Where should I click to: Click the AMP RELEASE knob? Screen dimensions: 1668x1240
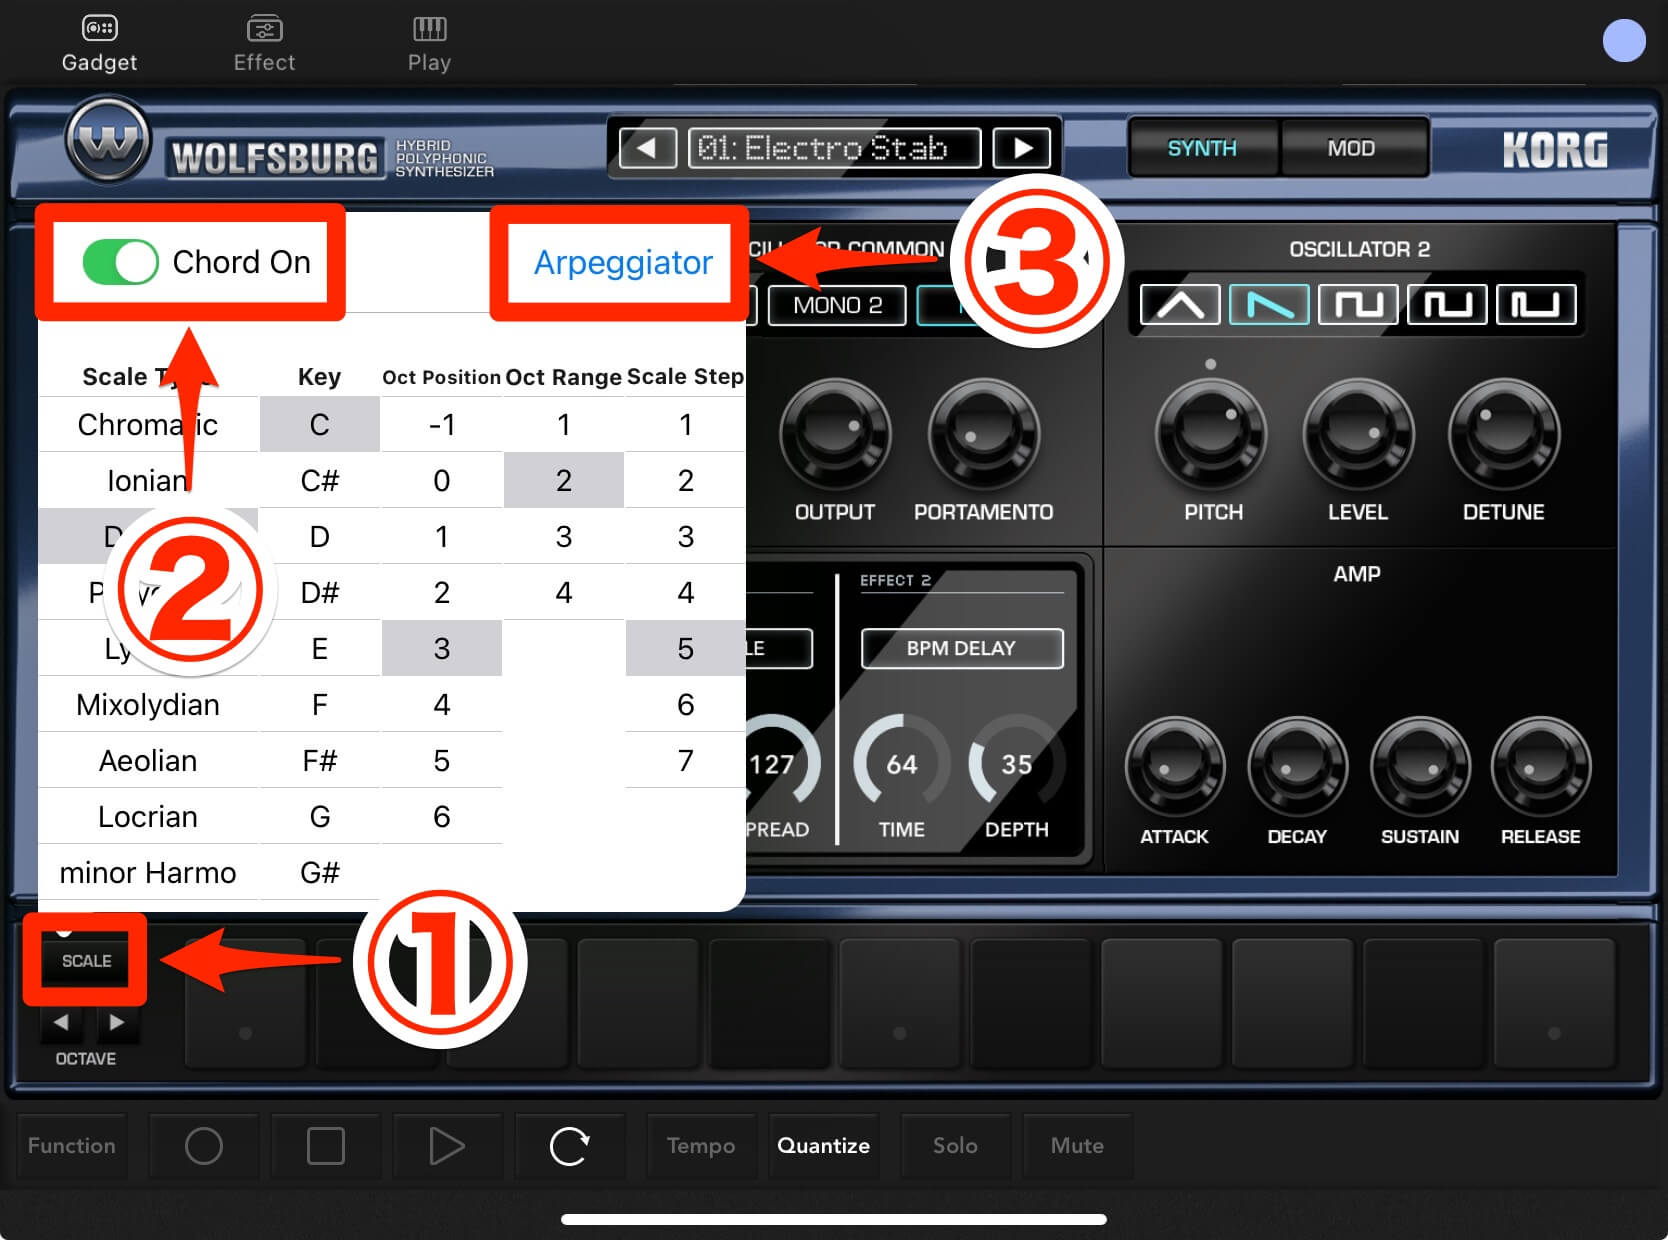point(1541,768)
